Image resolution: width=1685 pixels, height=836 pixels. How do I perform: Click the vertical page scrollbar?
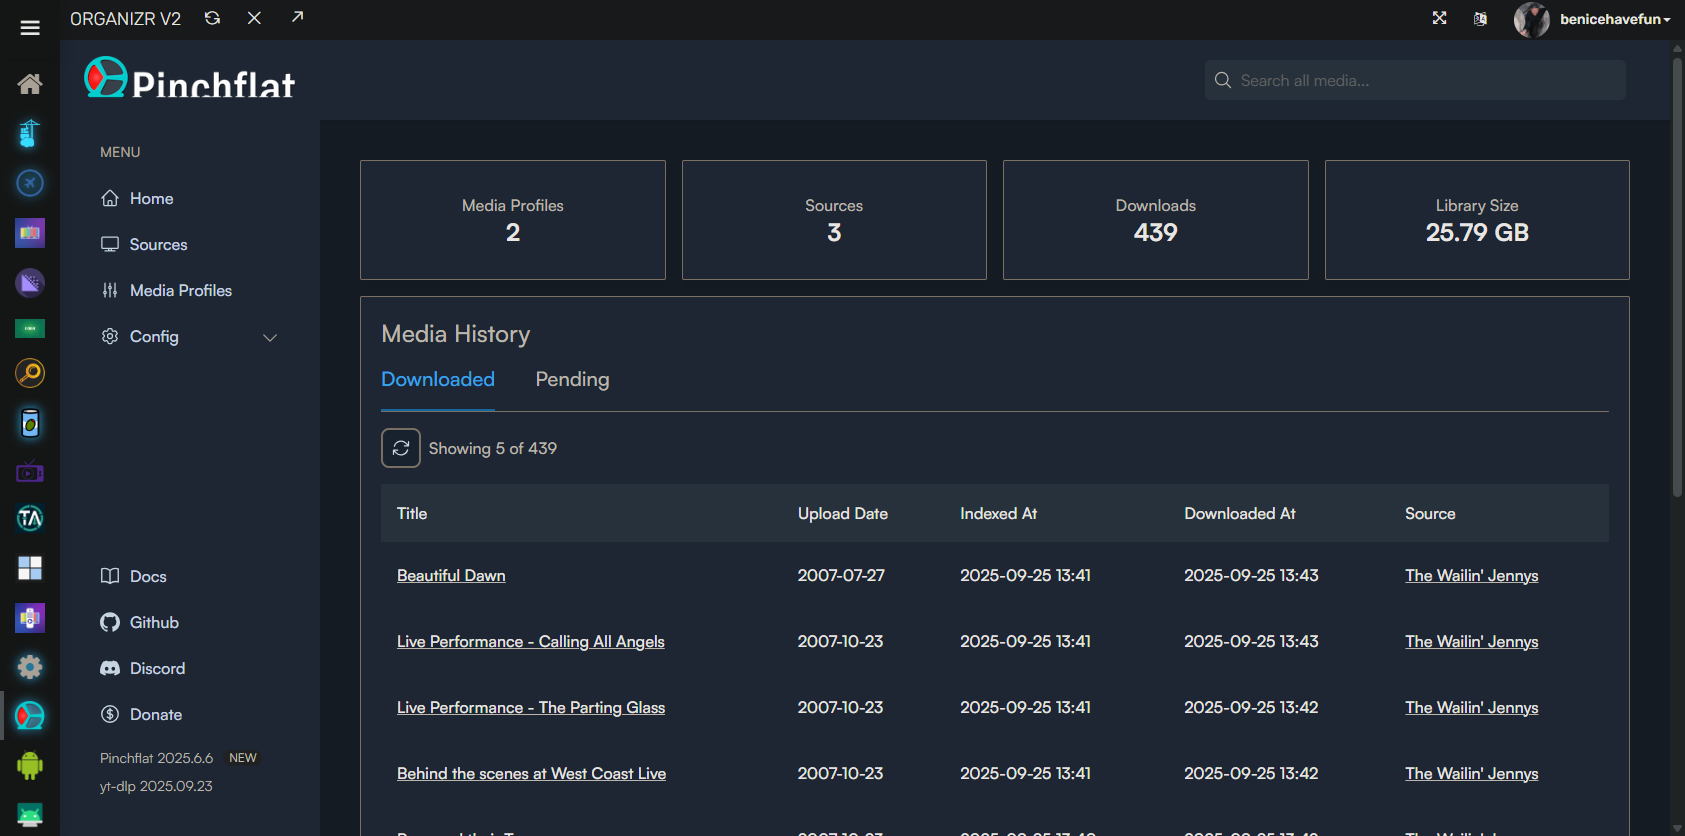click(1677, 280)
